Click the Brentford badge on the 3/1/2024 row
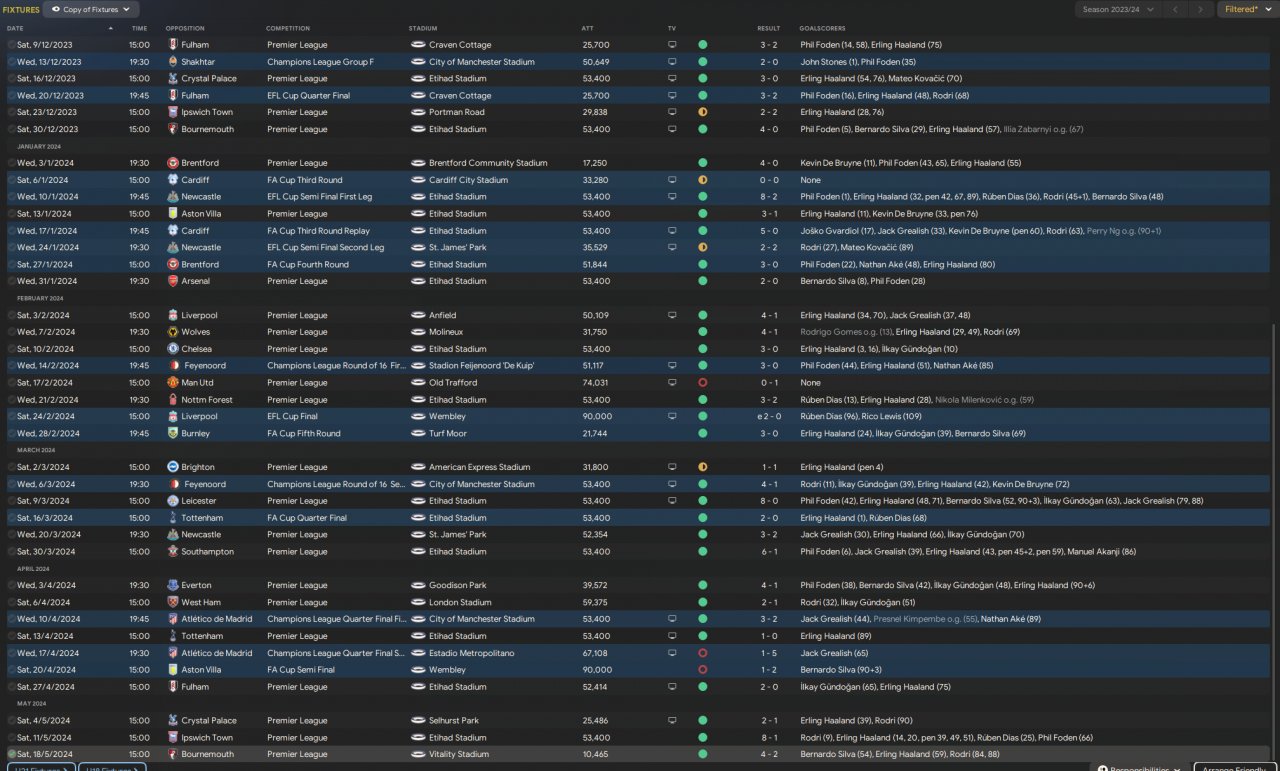1280x771 pixels. point(173,163)
